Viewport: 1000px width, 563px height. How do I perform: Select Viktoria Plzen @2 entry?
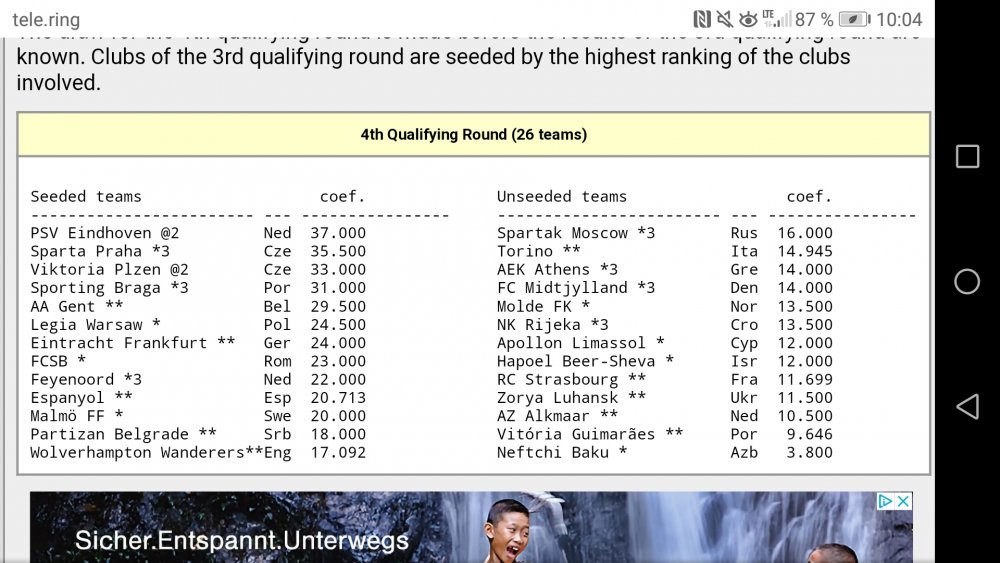coord(110,270)
